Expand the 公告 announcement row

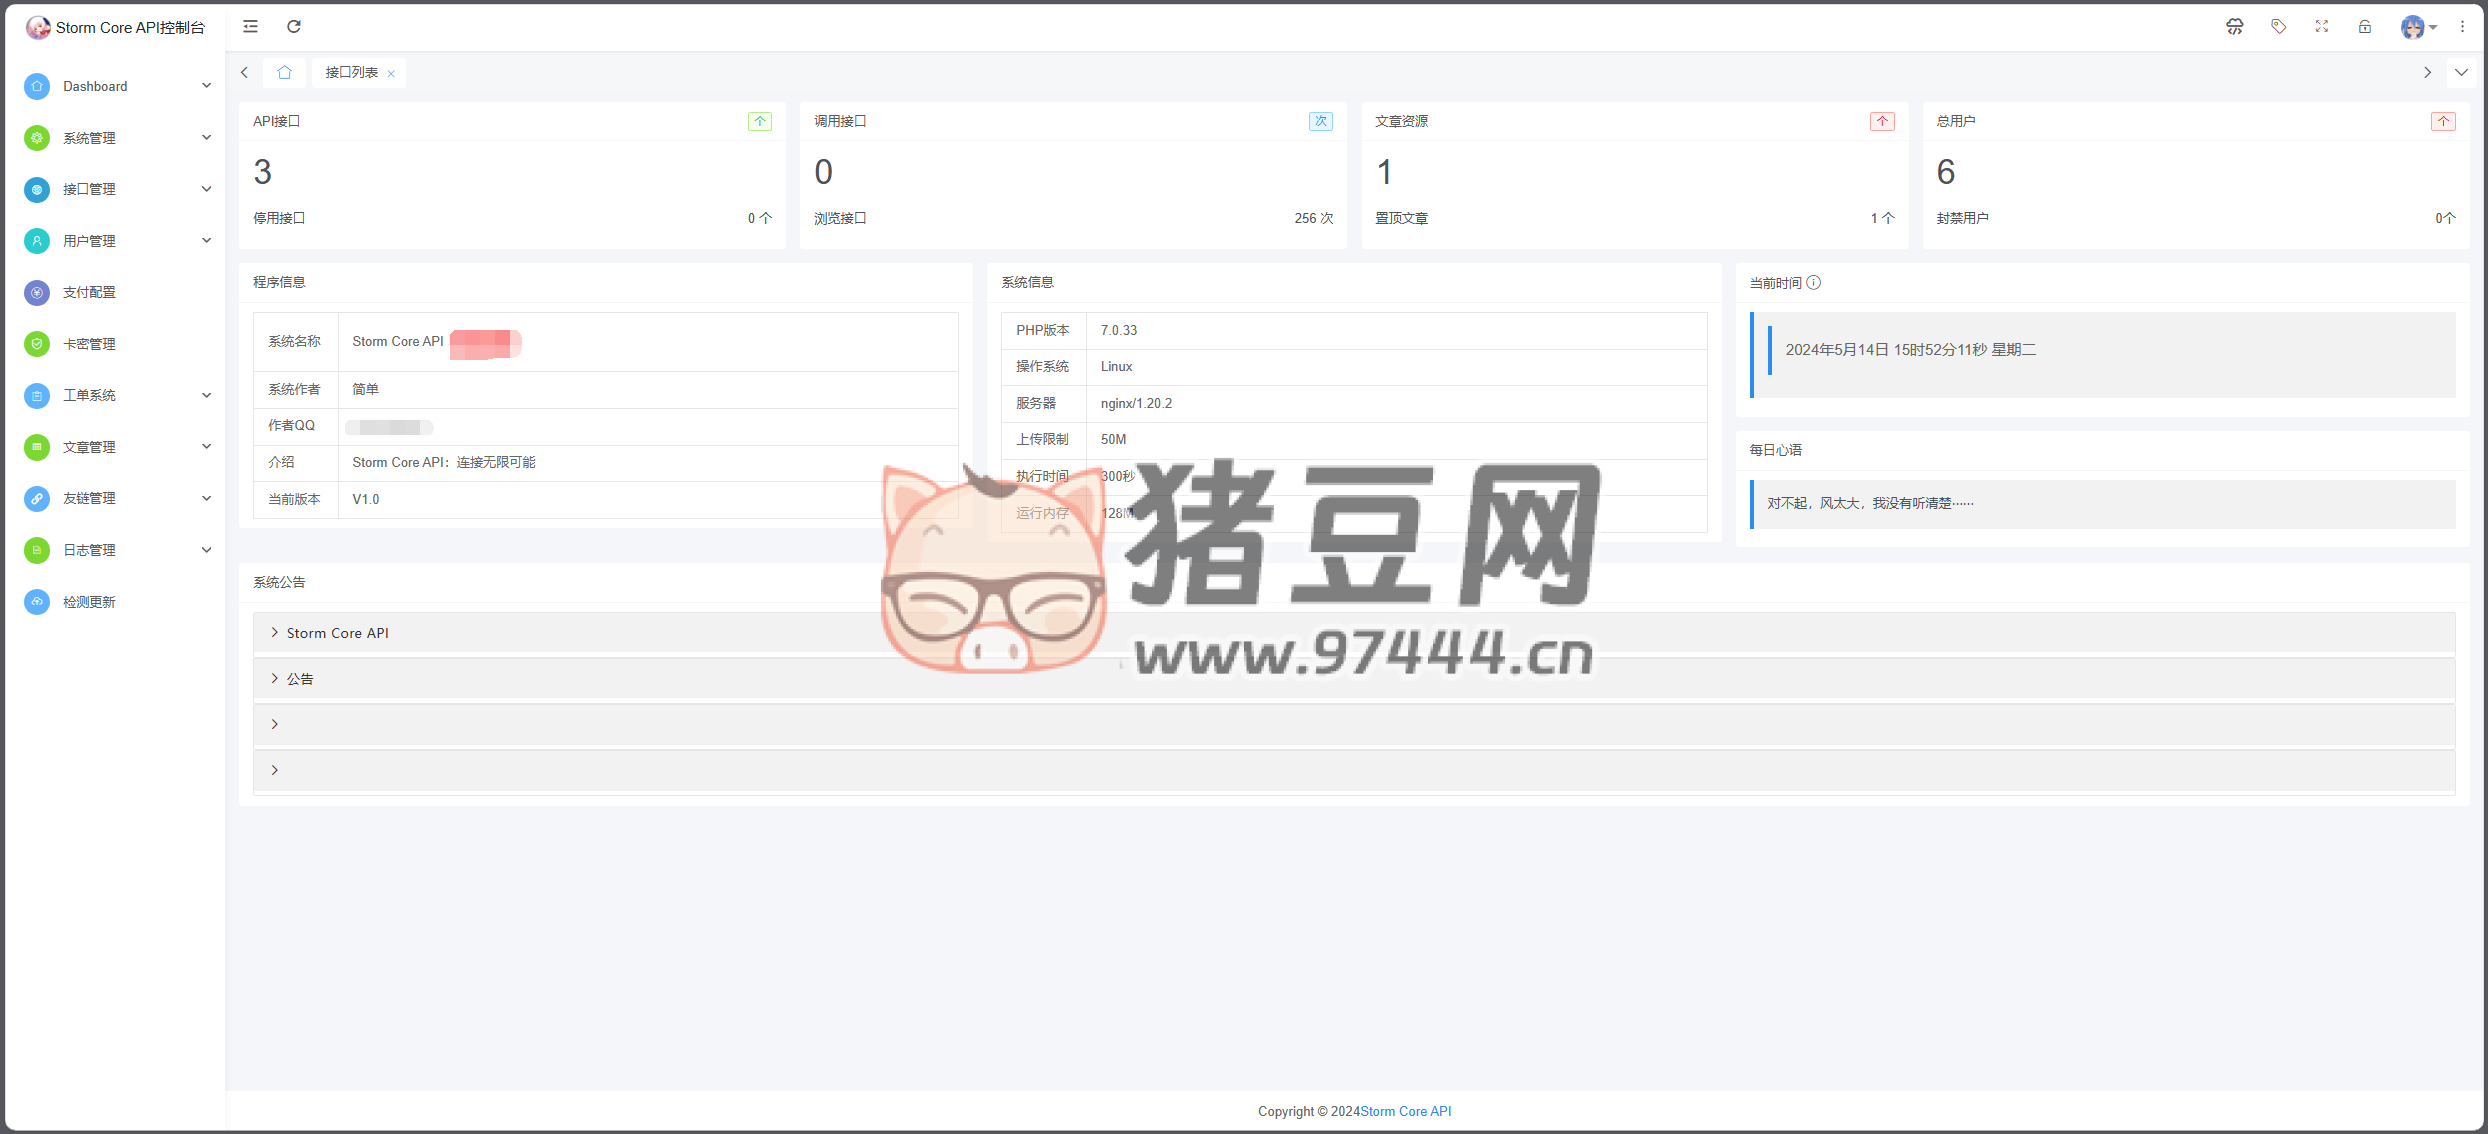point(300,679)
